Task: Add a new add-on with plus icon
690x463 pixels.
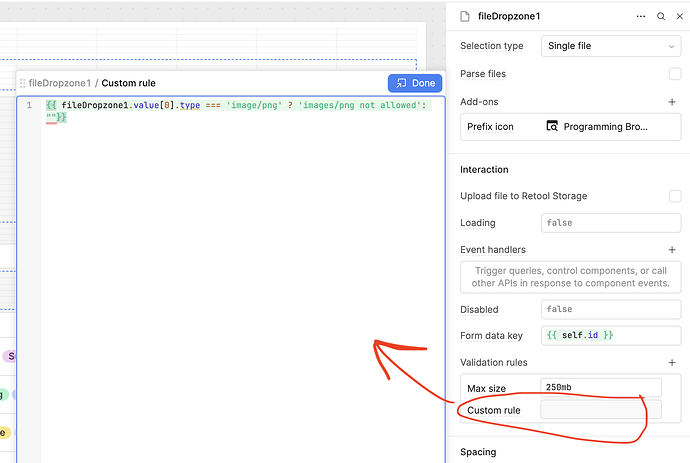Action: (x=672, y=102)
